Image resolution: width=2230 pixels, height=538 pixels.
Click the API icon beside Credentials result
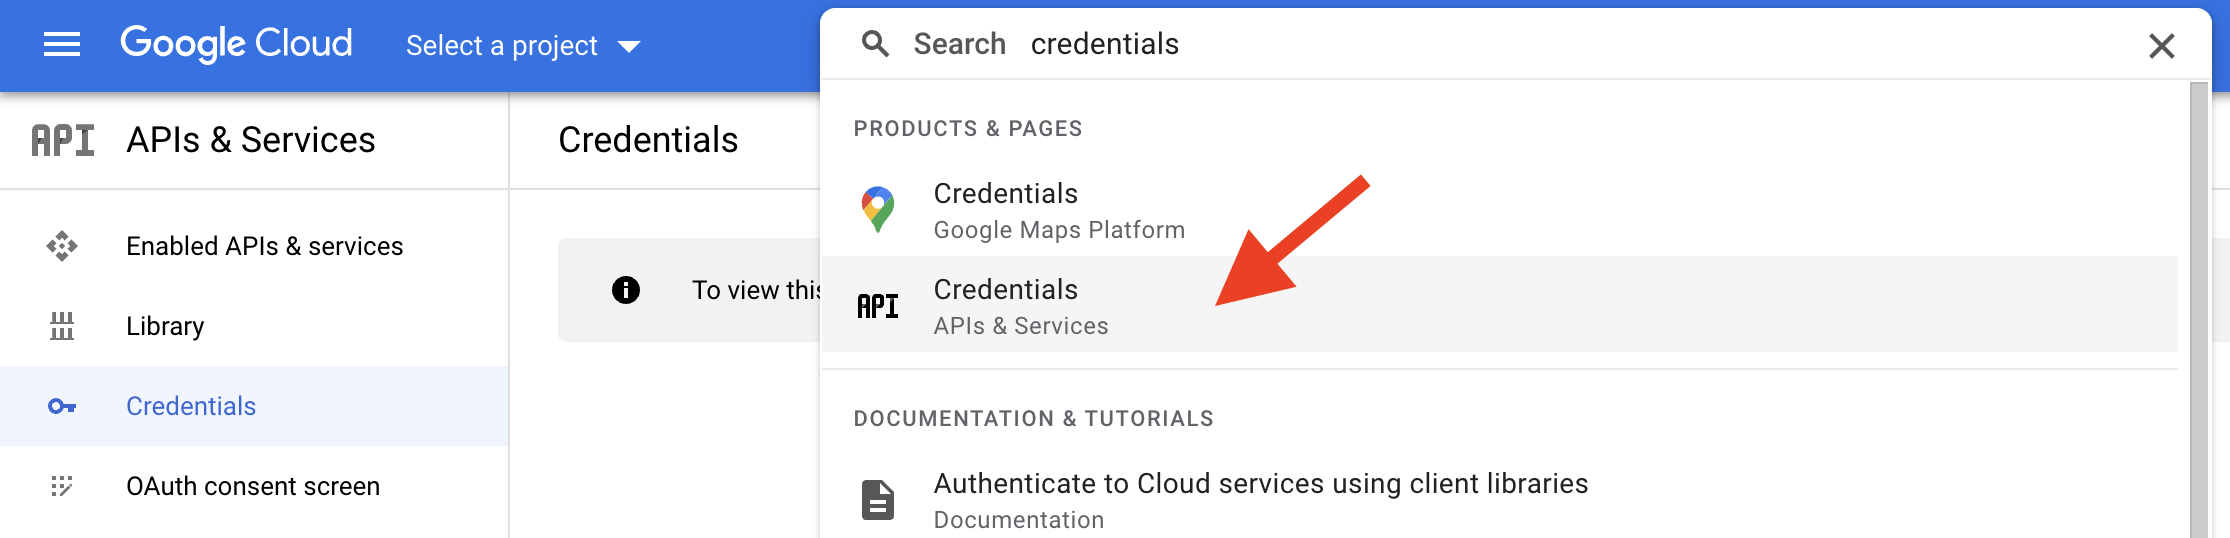click(878, 306)
